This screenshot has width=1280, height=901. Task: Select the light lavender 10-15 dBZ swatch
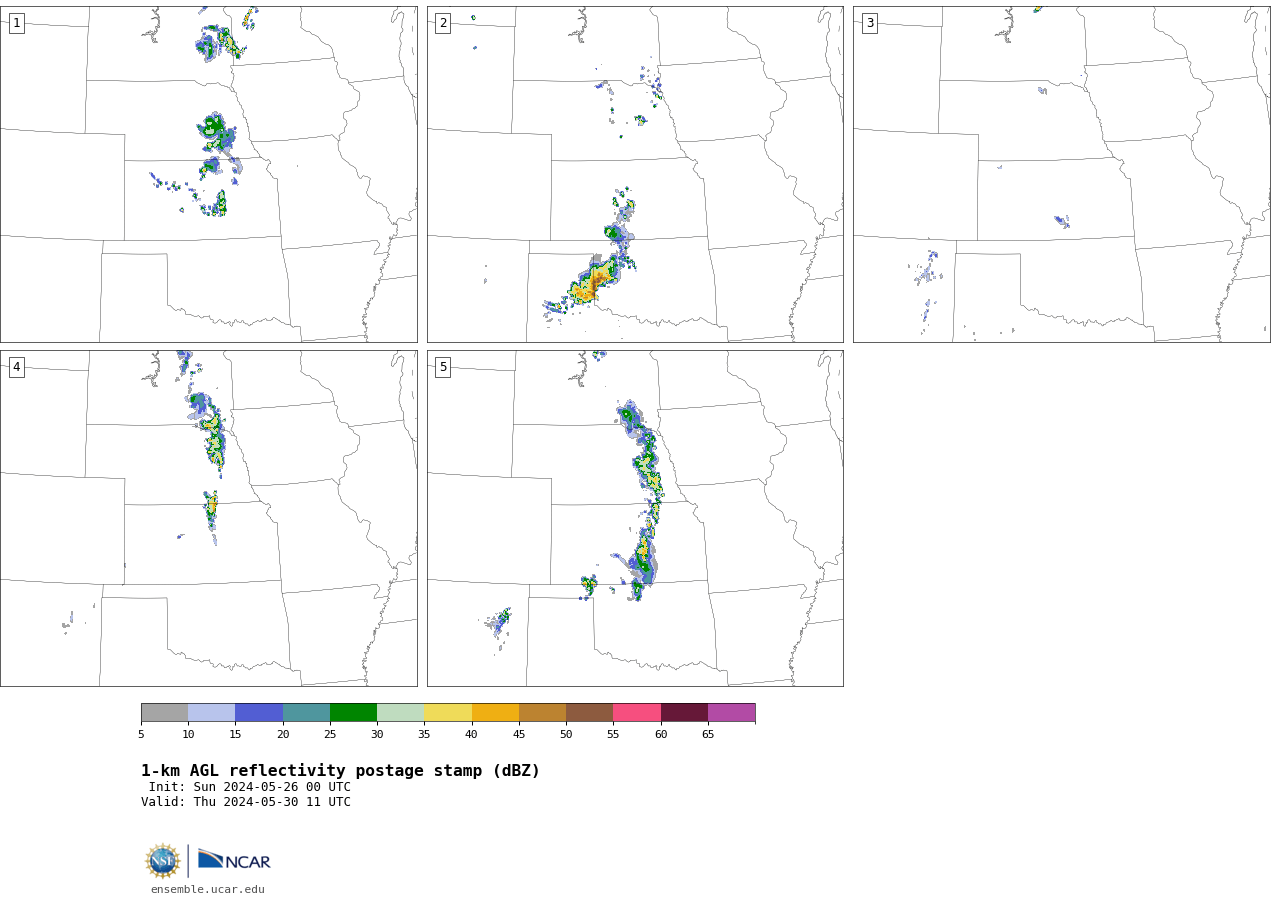211,713
